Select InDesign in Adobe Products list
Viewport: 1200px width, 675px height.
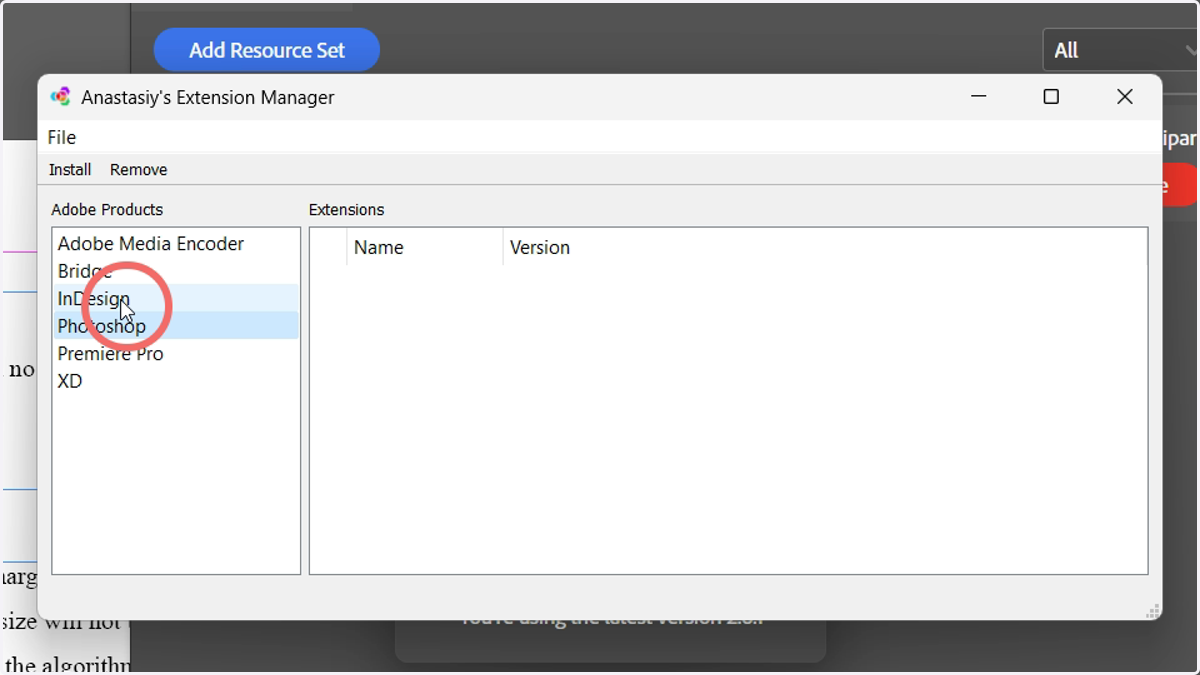[176, 298]
